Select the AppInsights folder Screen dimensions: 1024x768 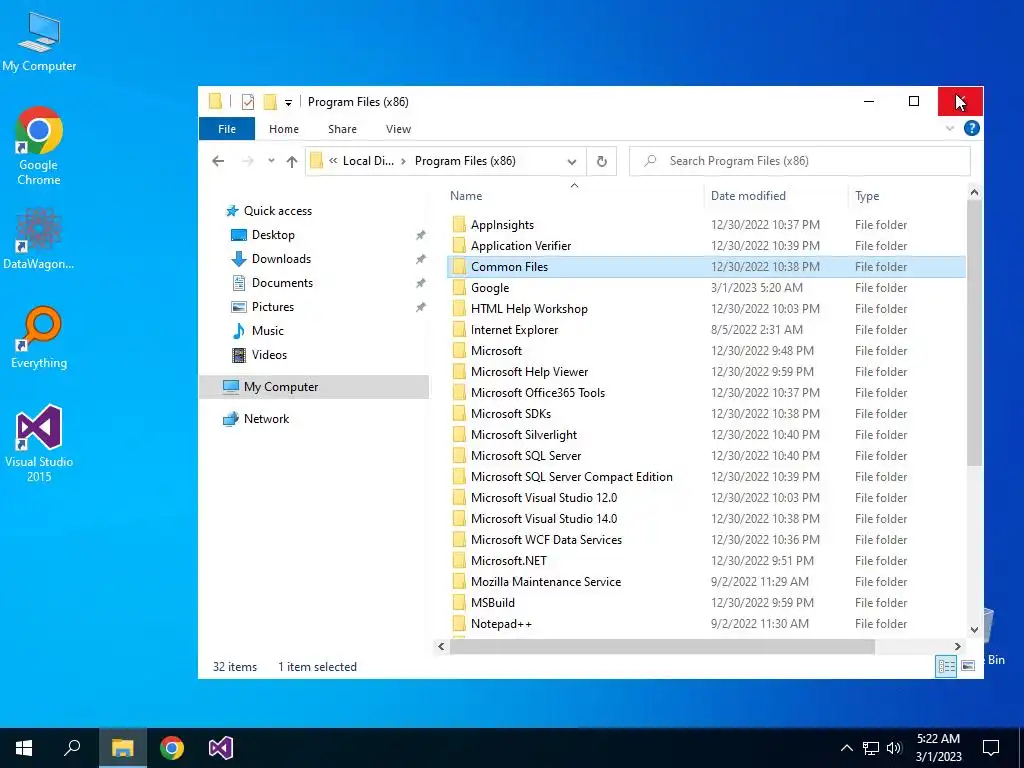pos(706,225)
